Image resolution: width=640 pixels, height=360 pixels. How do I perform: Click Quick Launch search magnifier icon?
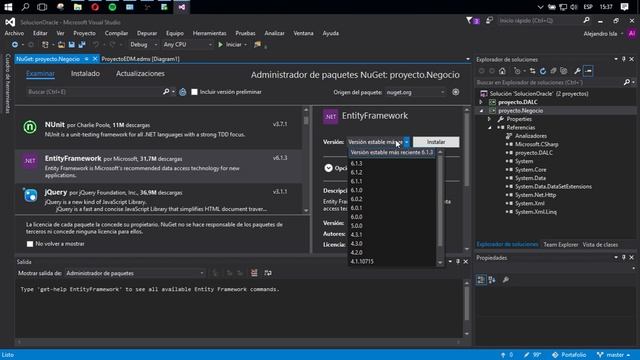pos(586,20)
